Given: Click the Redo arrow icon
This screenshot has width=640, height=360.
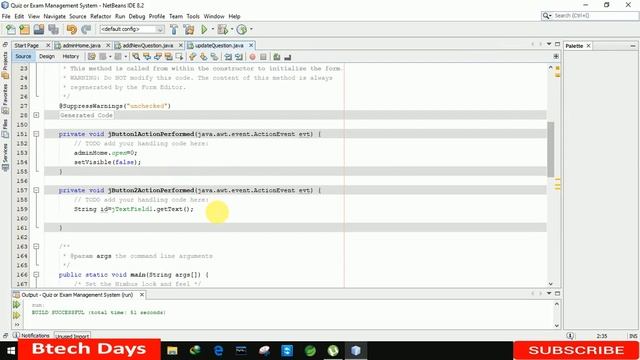Looking at the screenshot, I should 86,29.
